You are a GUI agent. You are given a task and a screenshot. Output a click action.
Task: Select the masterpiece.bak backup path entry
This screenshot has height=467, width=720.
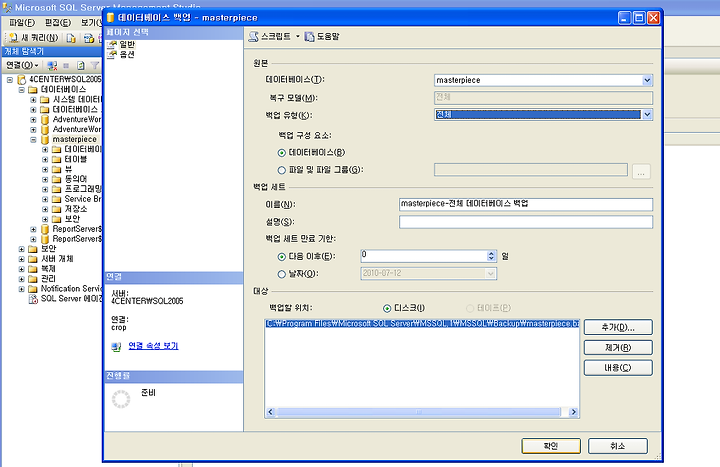pos(422,324)
